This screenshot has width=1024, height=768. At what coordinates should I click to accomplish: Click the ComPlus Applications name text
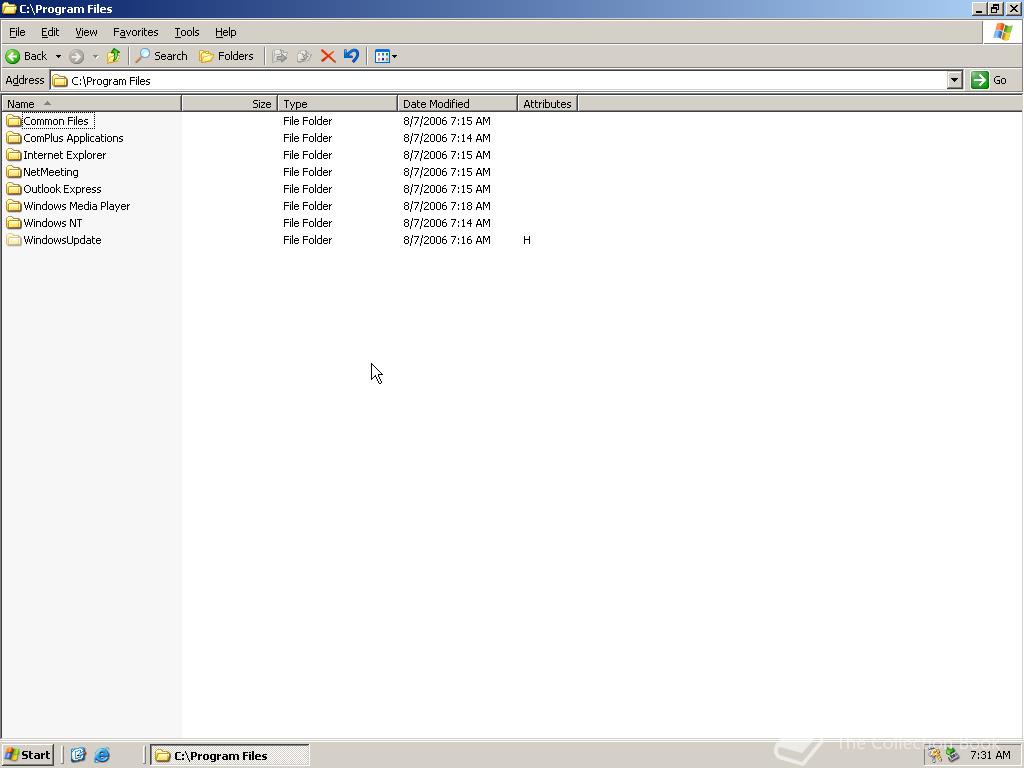point(73,138)
